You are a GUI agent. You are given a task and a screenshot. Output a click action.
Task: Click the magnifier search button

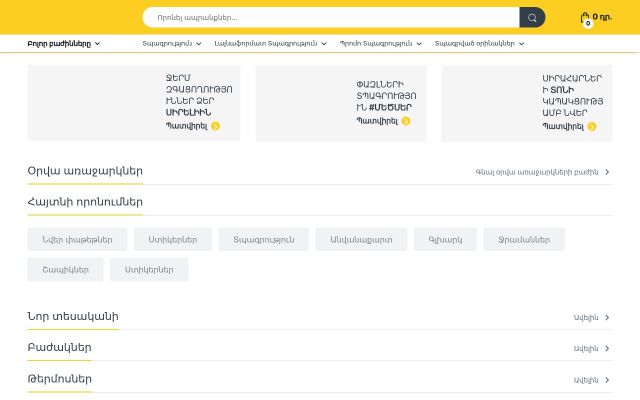coord(532,18)
